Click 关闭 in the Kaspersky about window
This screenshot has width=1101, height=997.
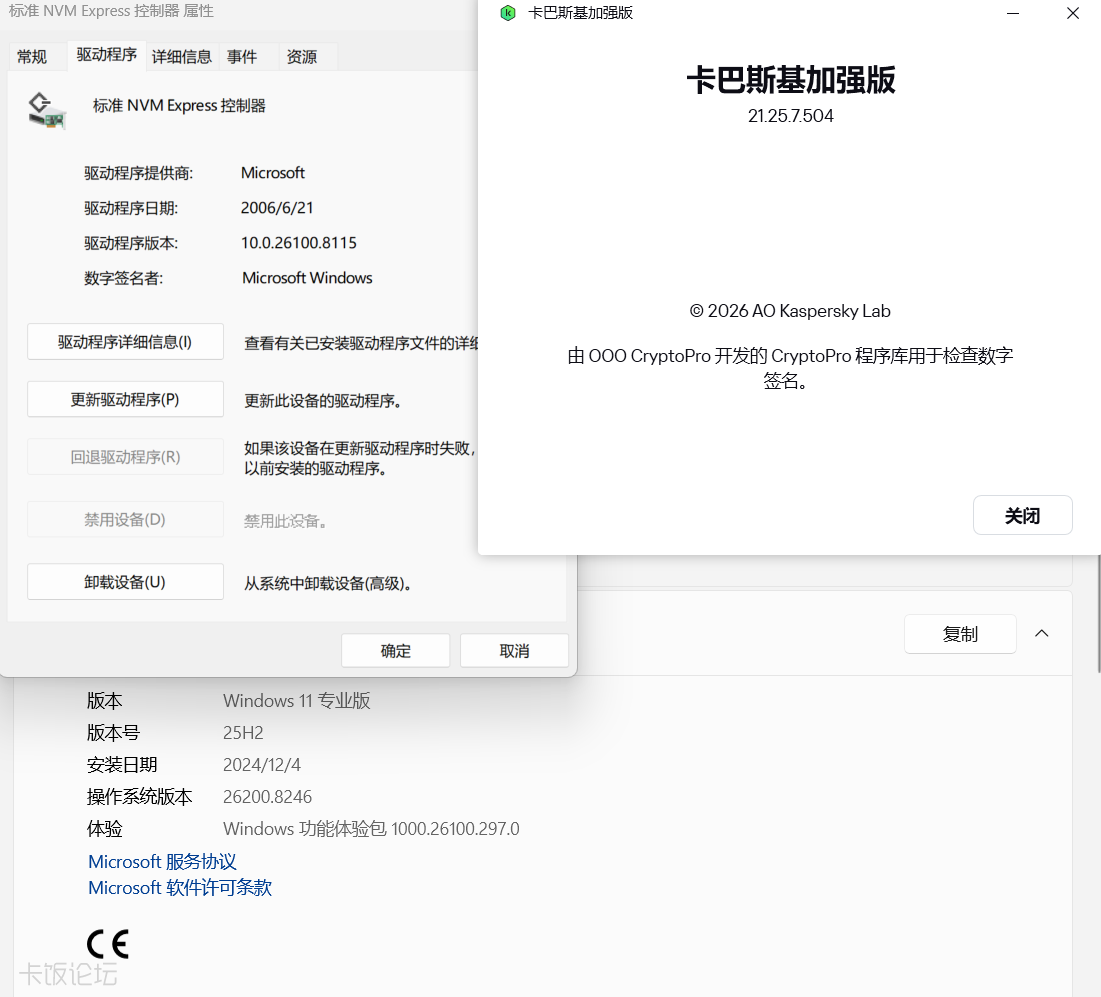point(1022,515)
